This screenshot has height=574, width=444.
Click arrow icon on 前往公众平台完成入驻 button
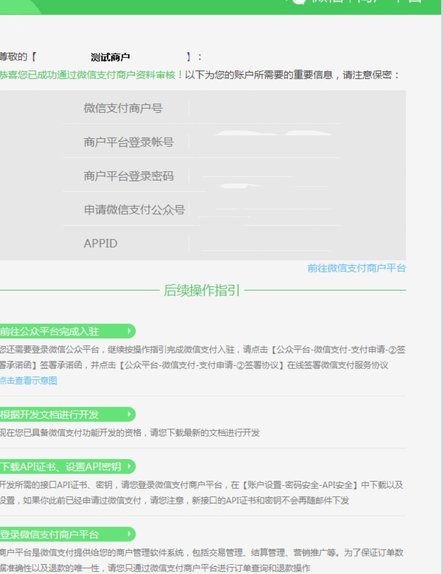(129, 331)
